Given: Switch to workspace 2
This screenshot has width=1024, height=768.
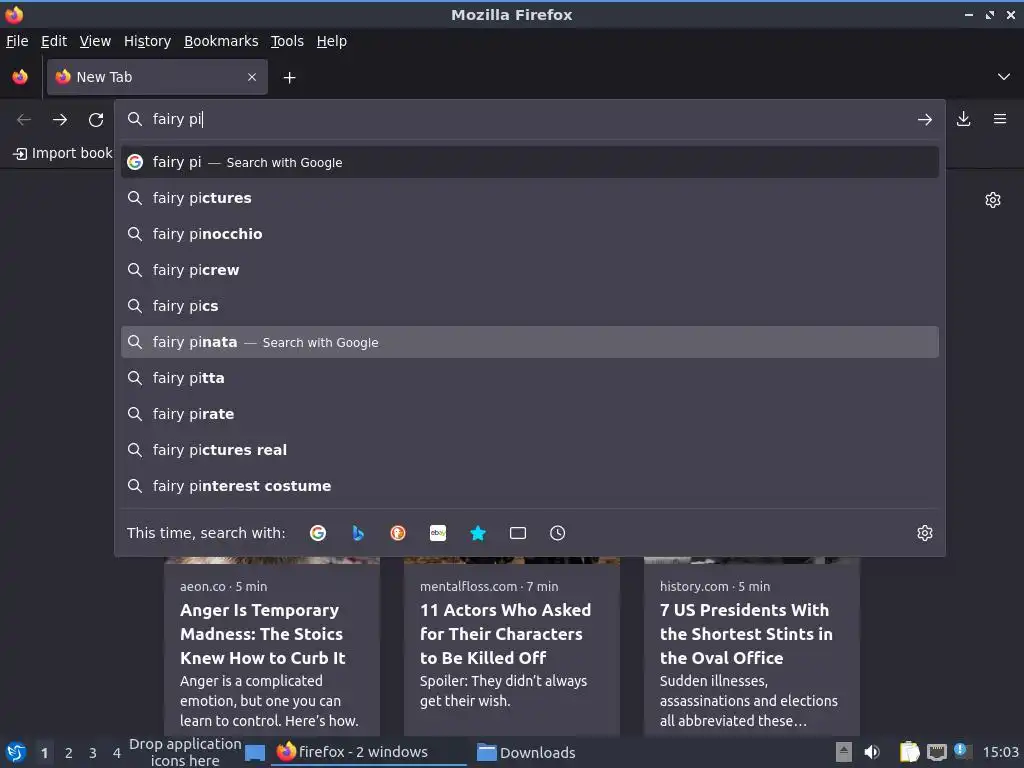Looking at the screenshot, I should tap(69, 753).
